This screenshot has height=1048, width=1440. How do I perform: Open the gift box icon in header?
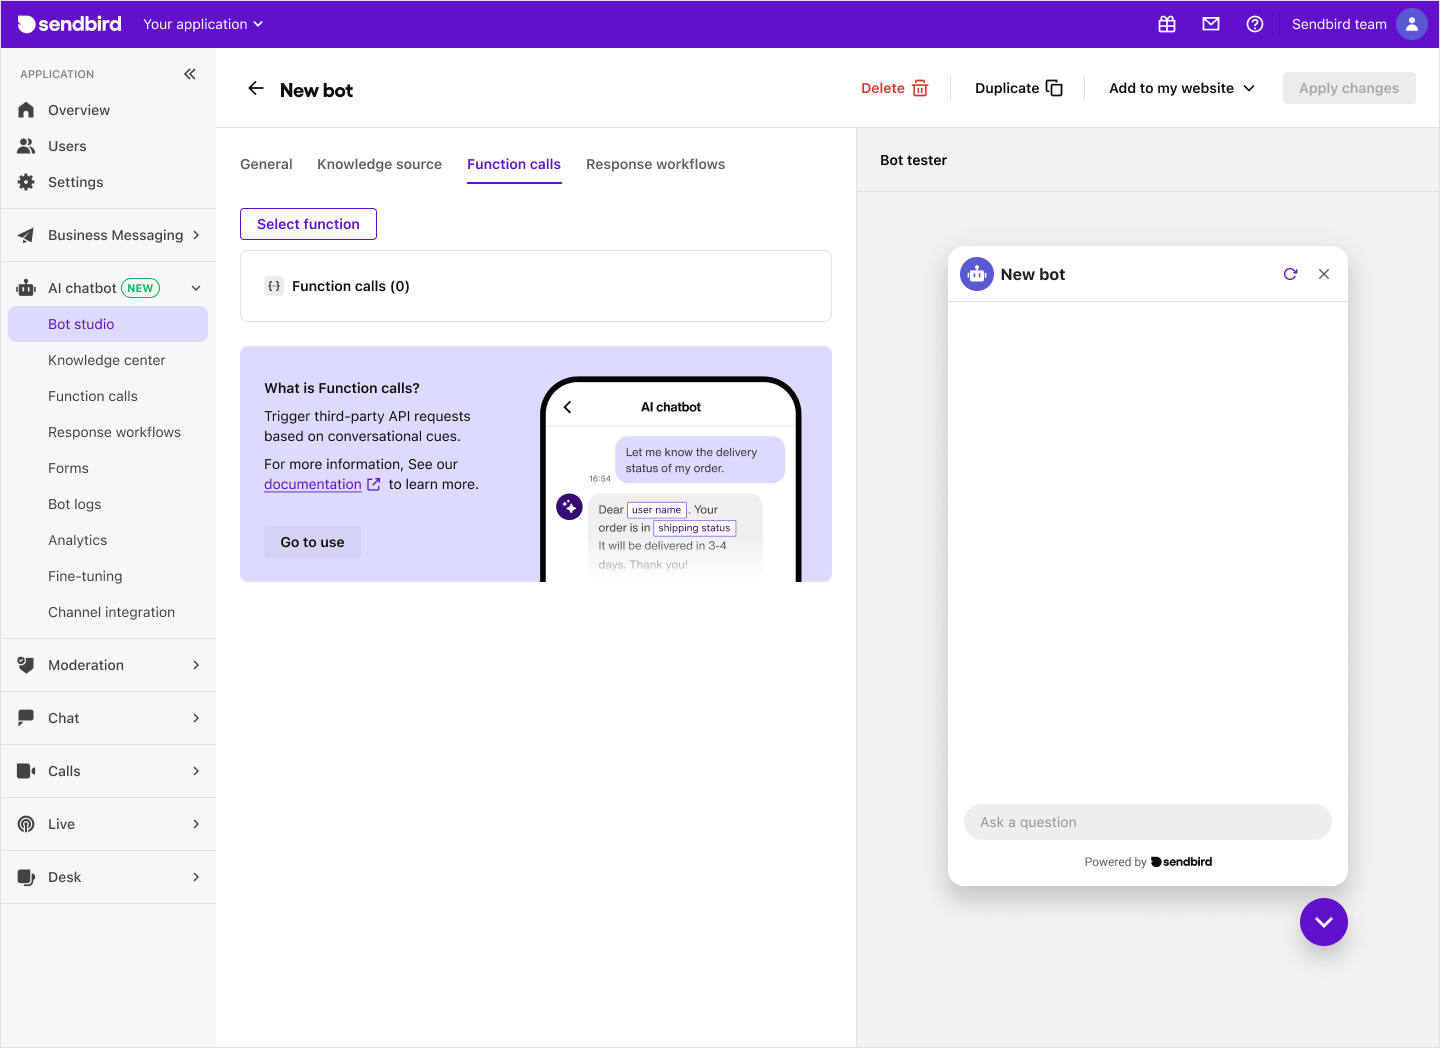click(1167, 24)
